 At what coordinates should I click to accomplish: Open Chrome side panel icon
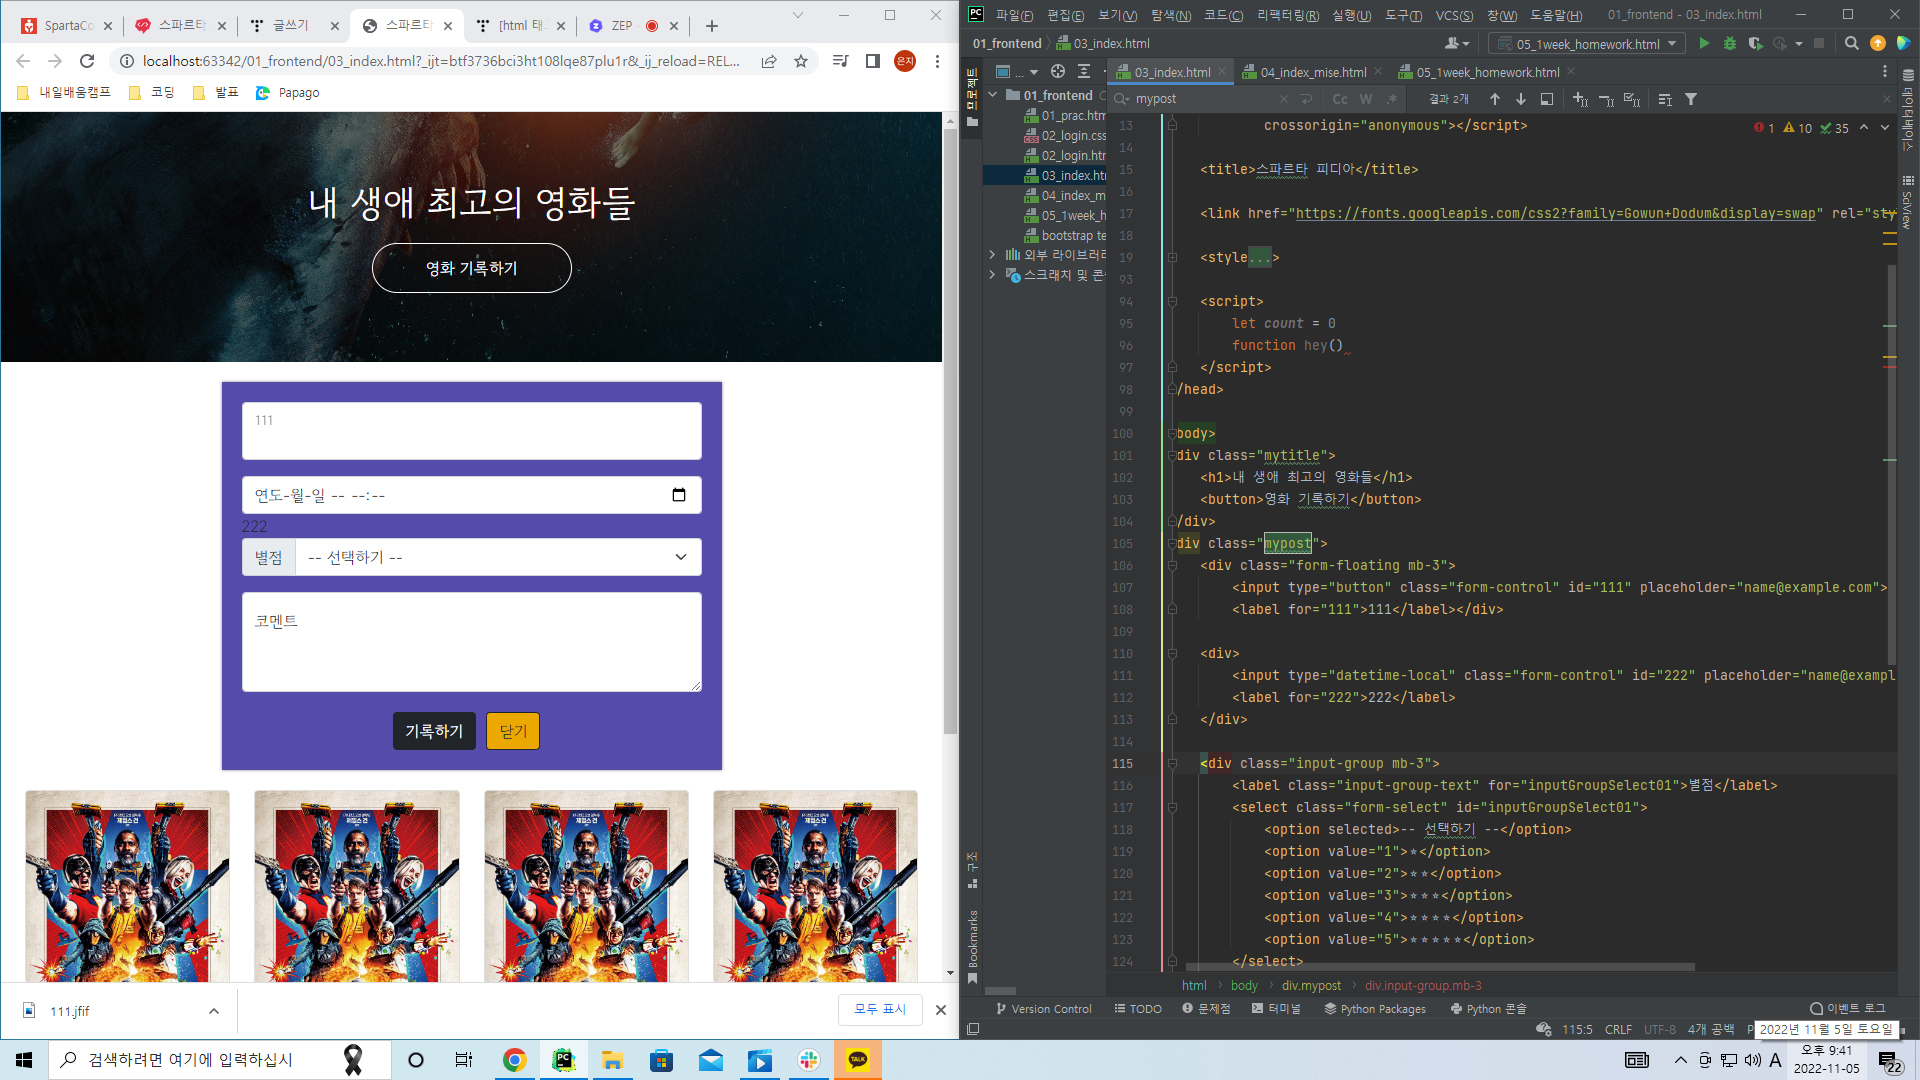(x=873, y=61)
